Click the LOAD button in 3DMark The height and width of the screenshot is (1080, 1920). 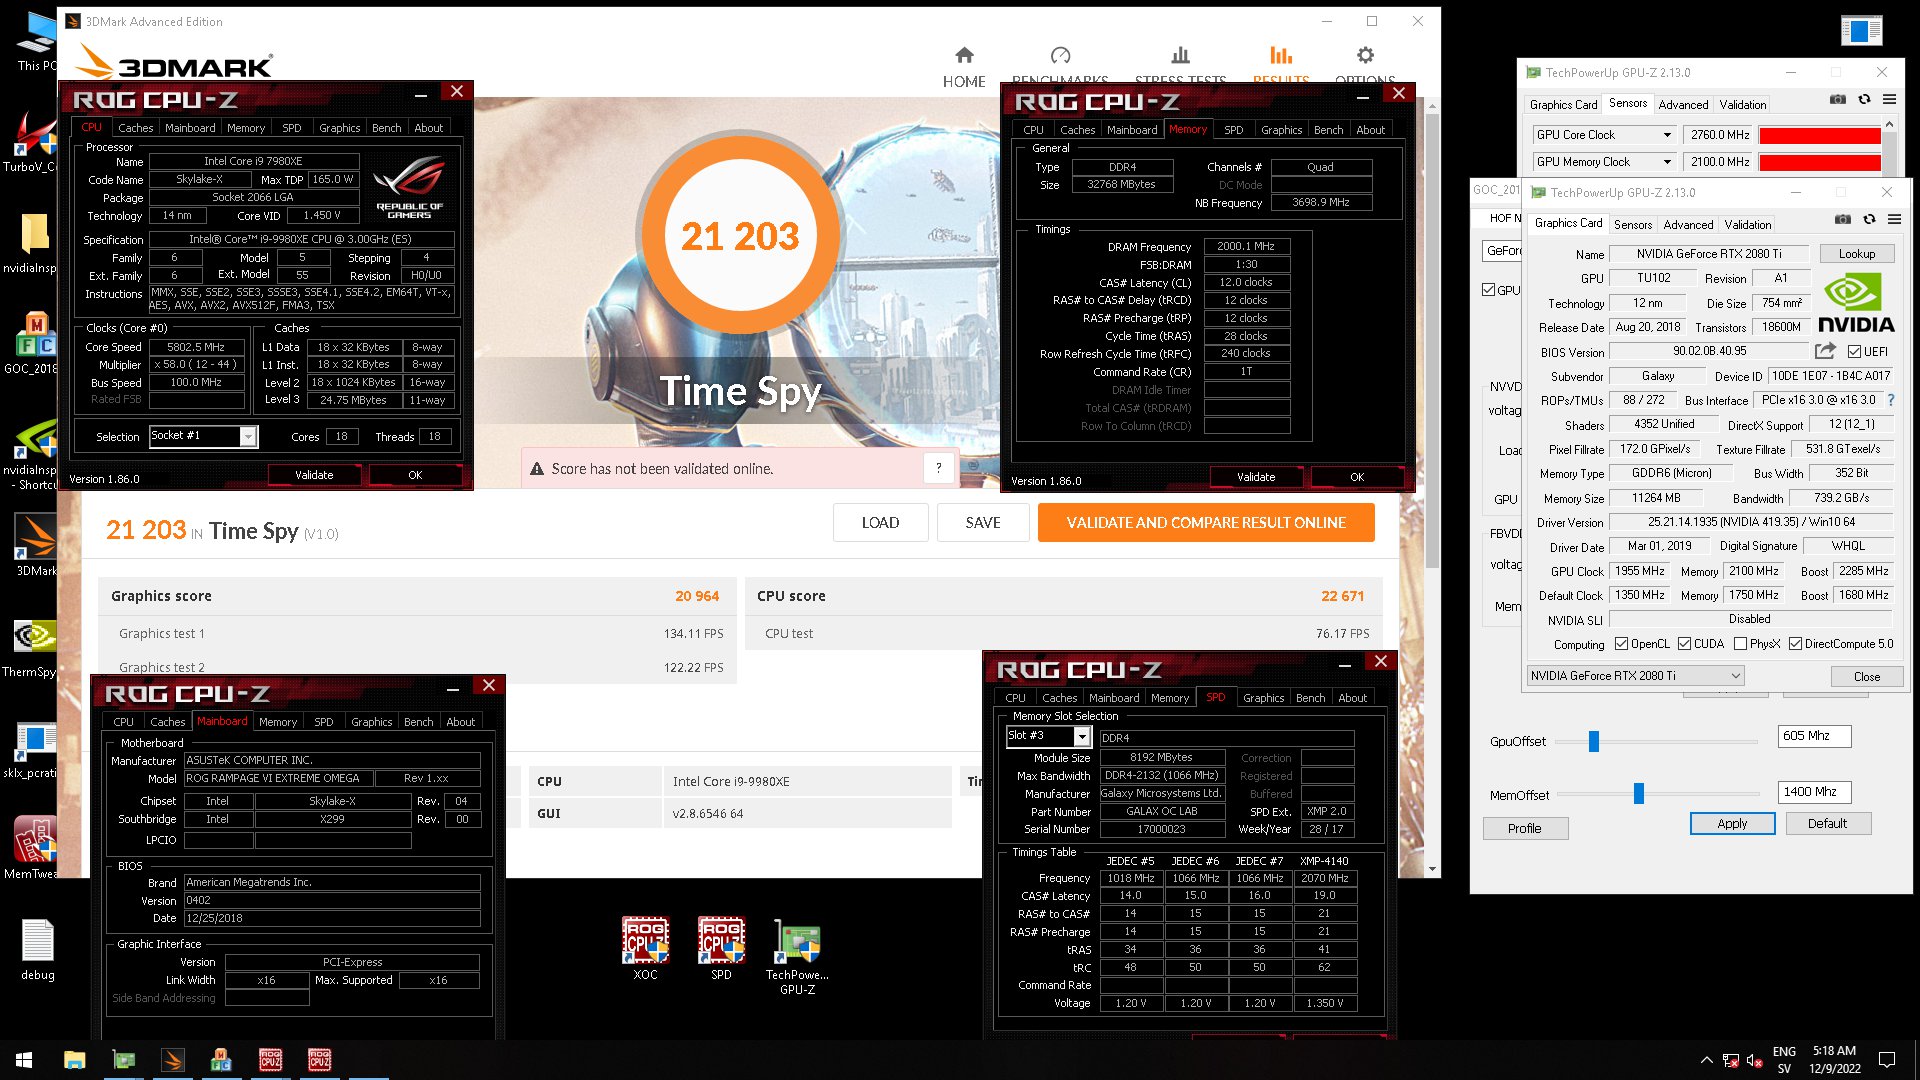tap(880, 523)
